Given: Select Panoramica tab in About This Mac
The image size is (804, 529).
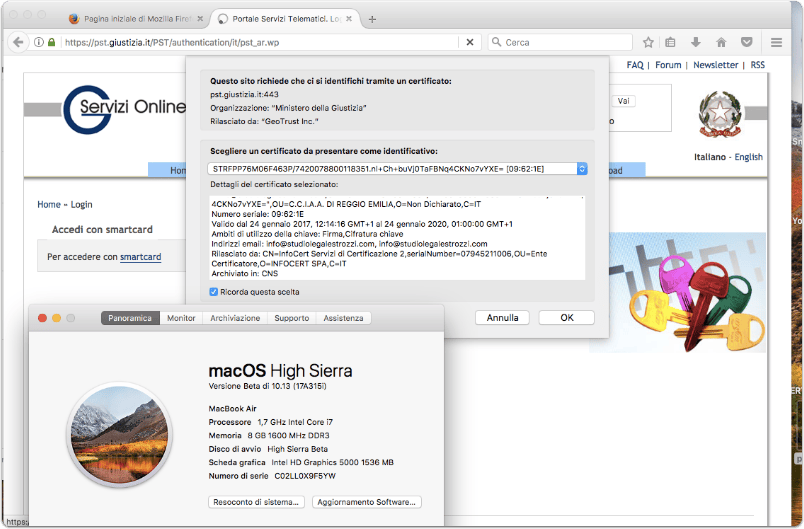Looking at the screenshot, I should tap(130, 318).
